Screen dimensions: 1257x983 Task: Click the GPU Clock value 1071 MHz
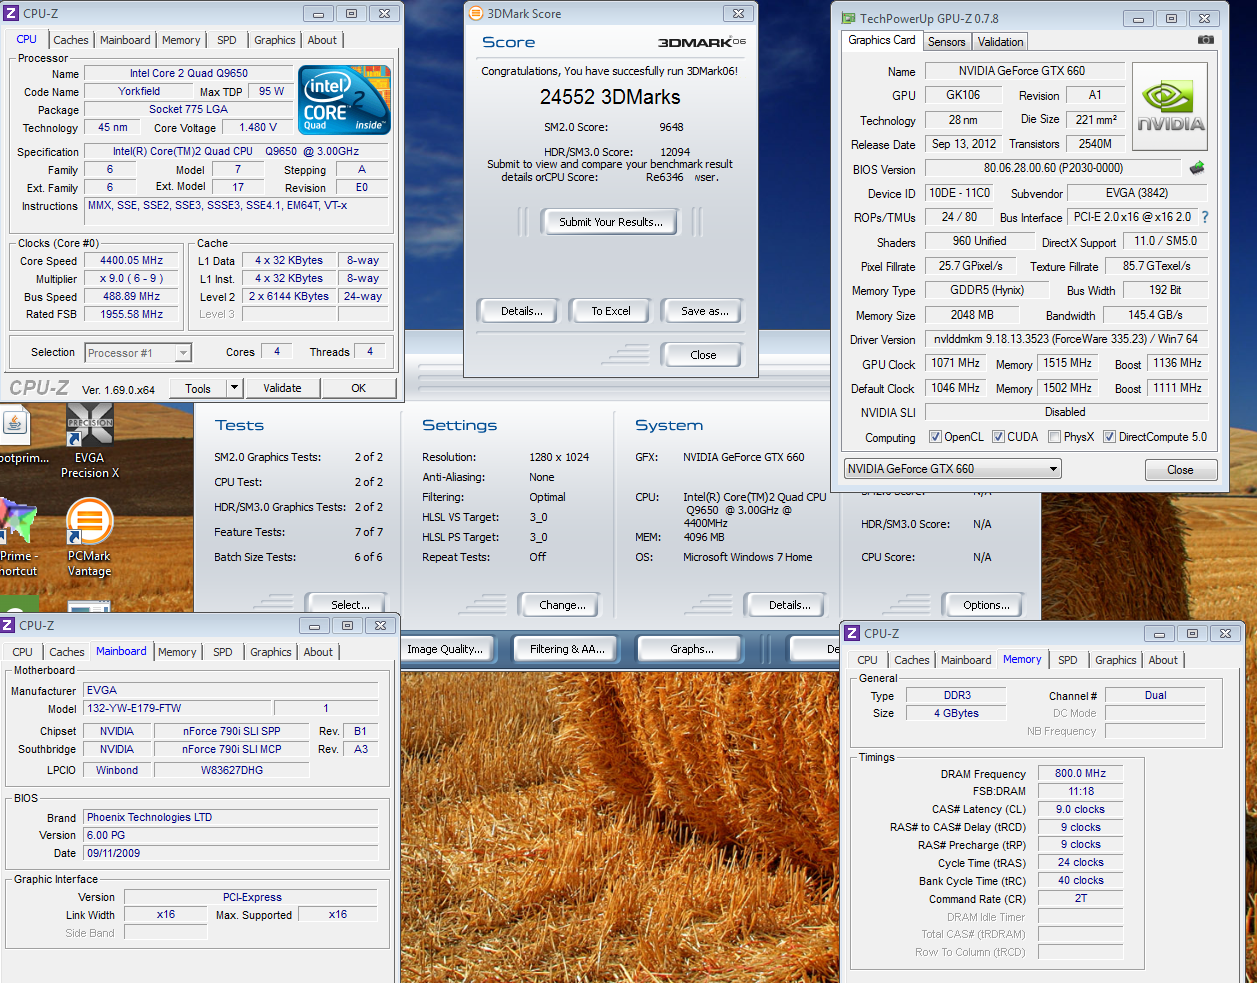click(x=956, y=363)
